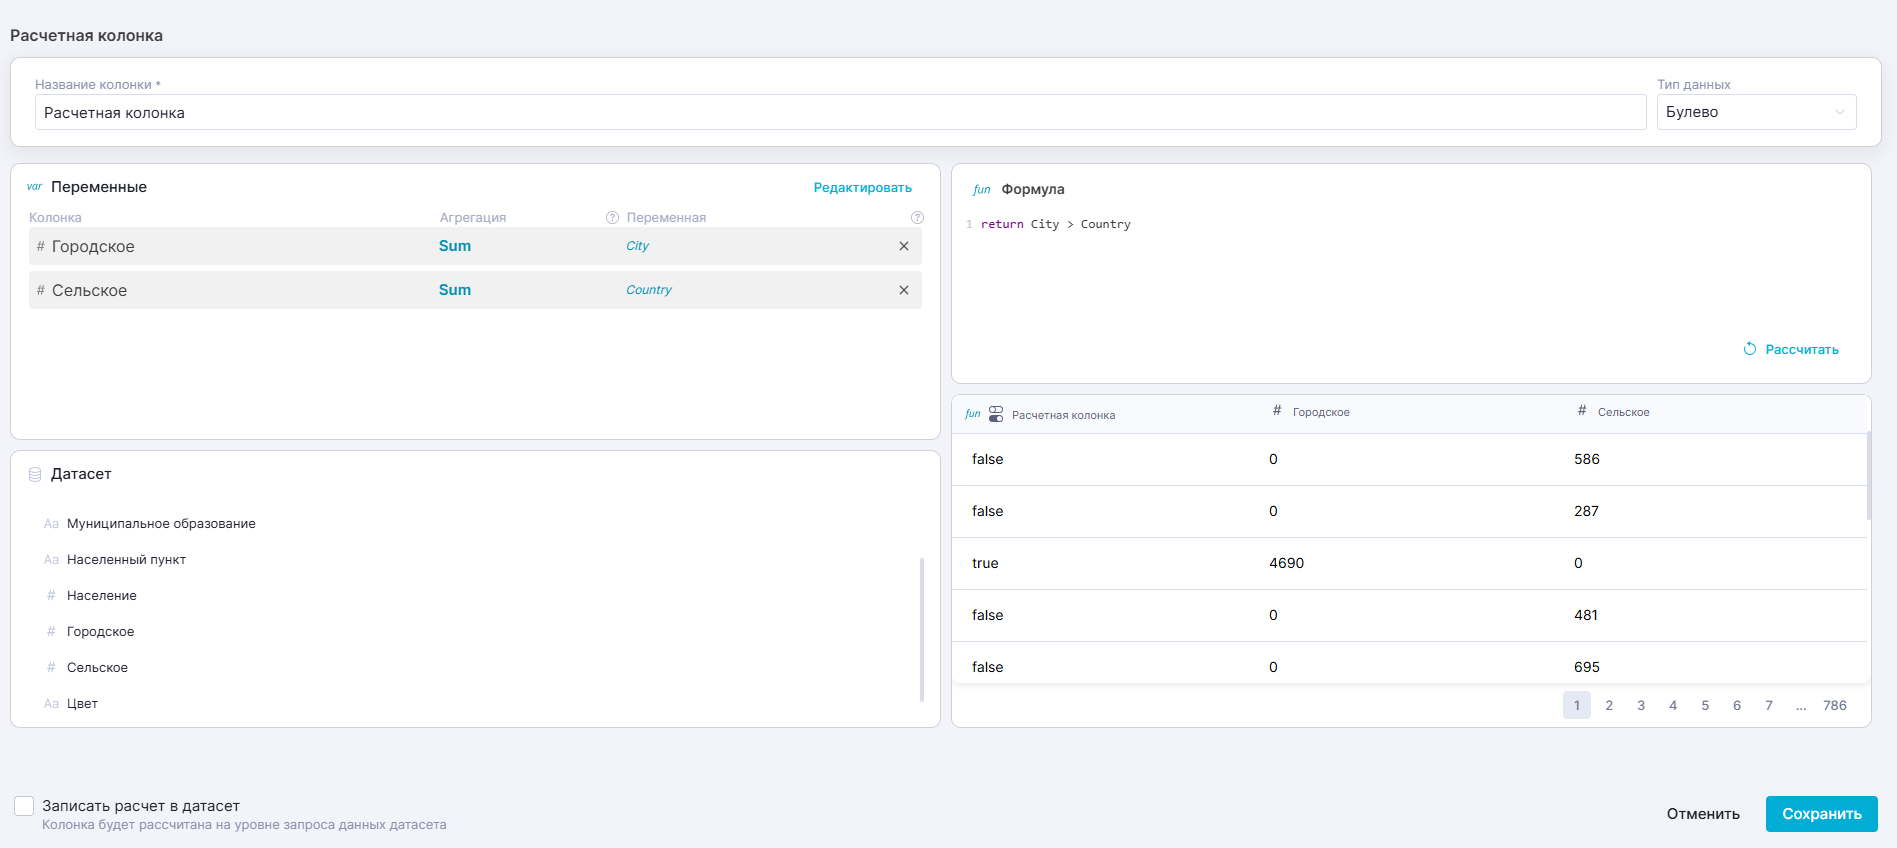Click the column name input field
The height and width of the screenshot is (848, 1897).
840,112
